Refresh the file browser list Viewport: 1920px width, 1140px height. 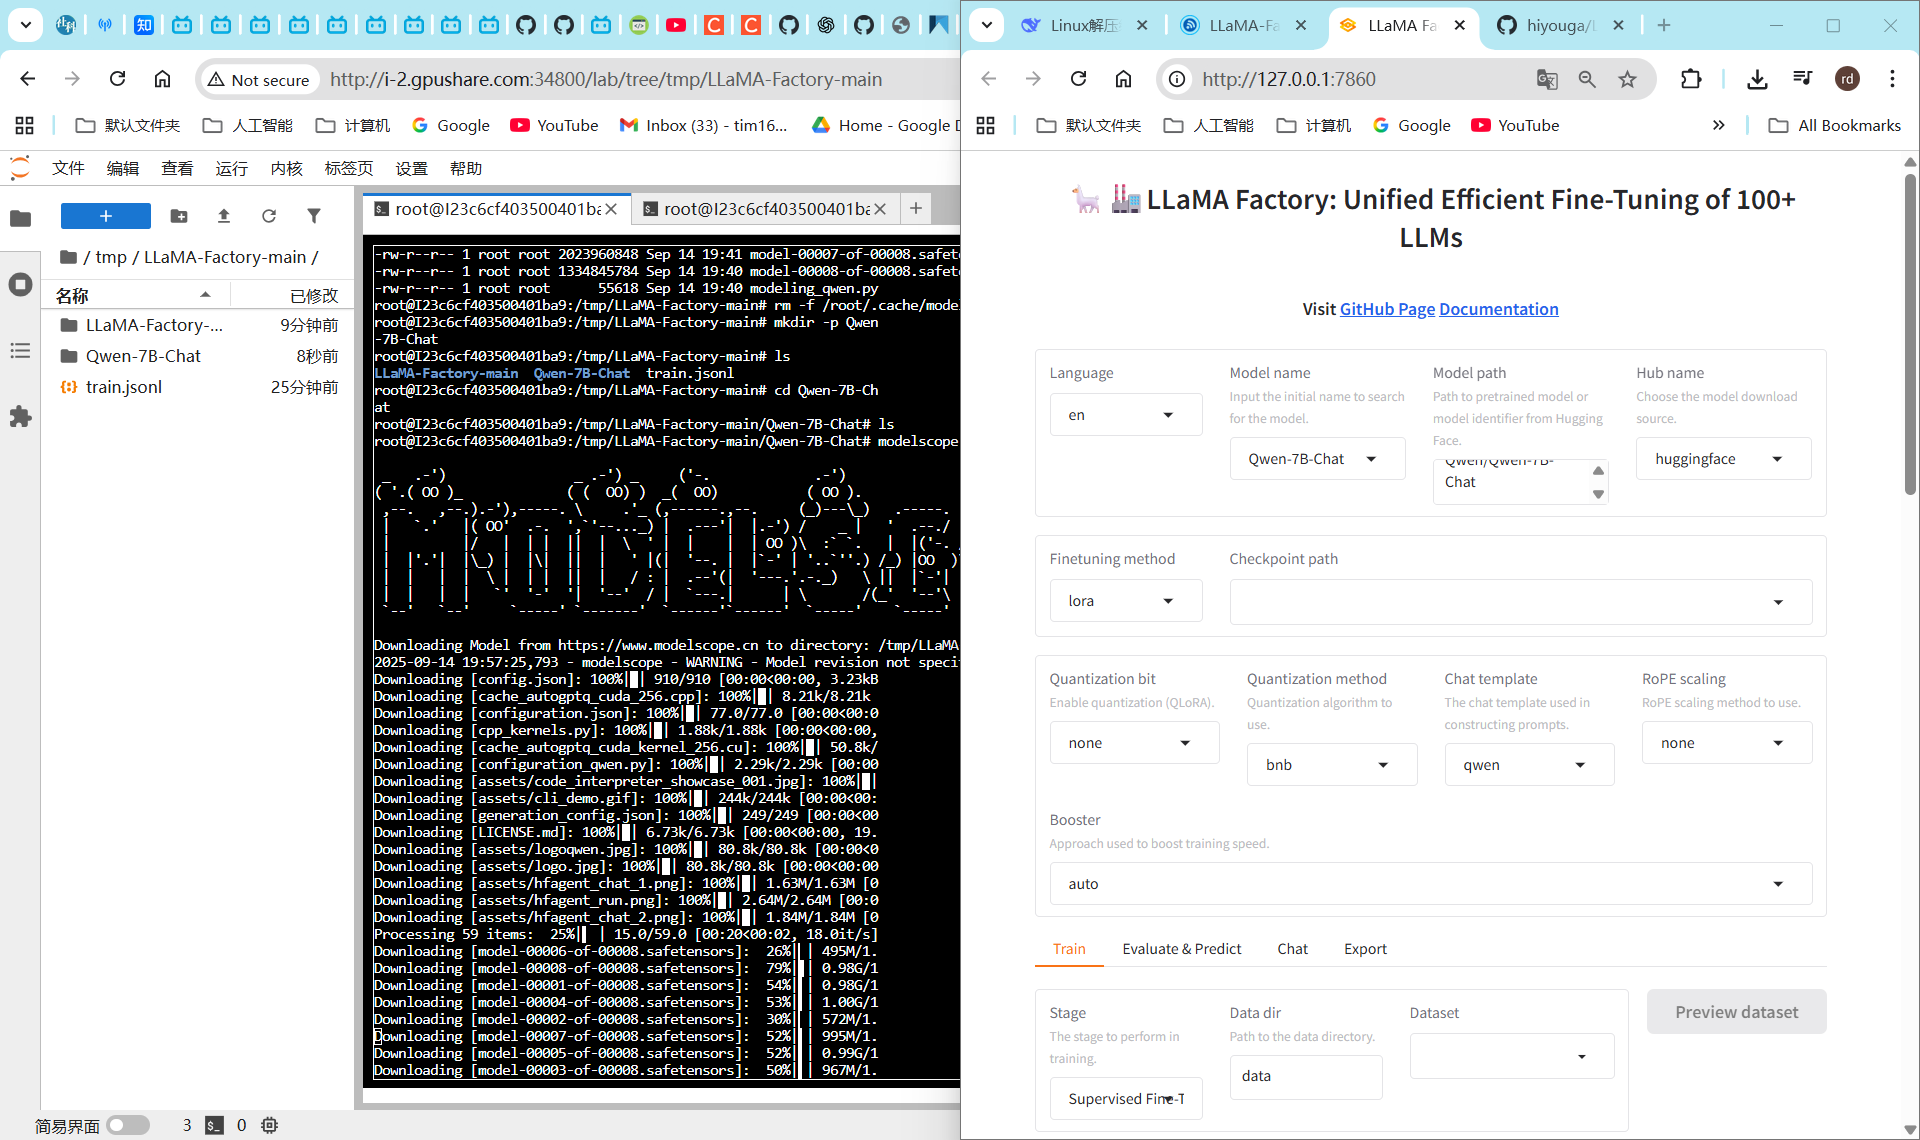coord(269,216)
